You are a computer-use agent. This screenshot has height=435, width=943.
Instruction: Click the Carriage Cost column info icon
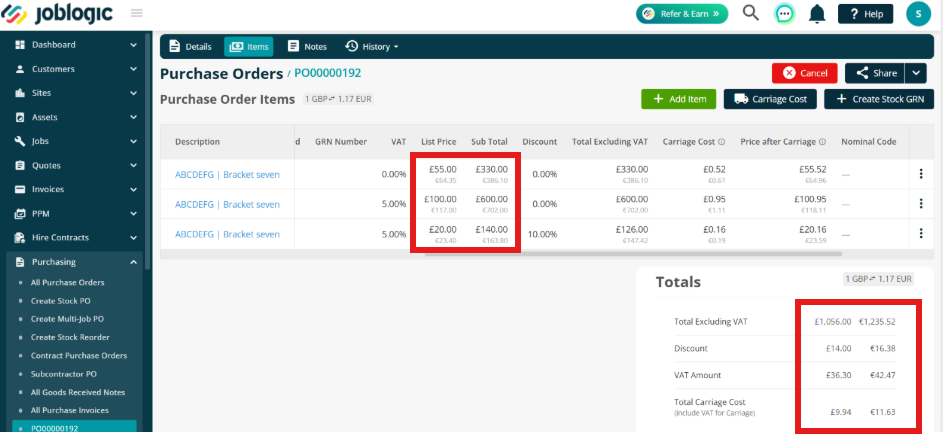[721, 142]
